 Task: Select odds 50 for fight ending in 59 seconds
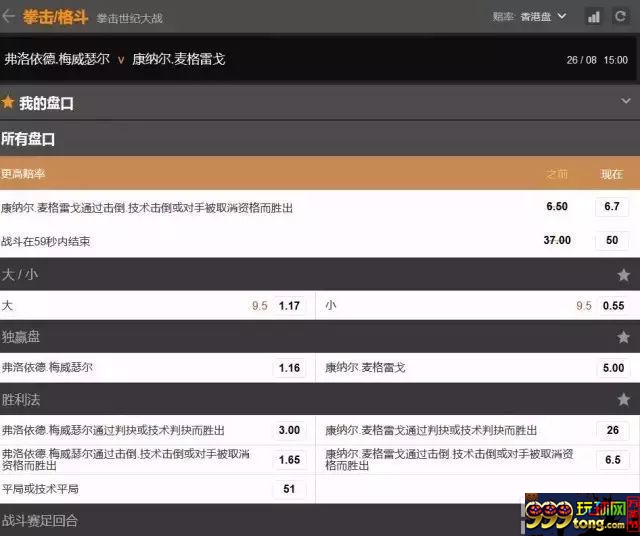click(612, 240)
